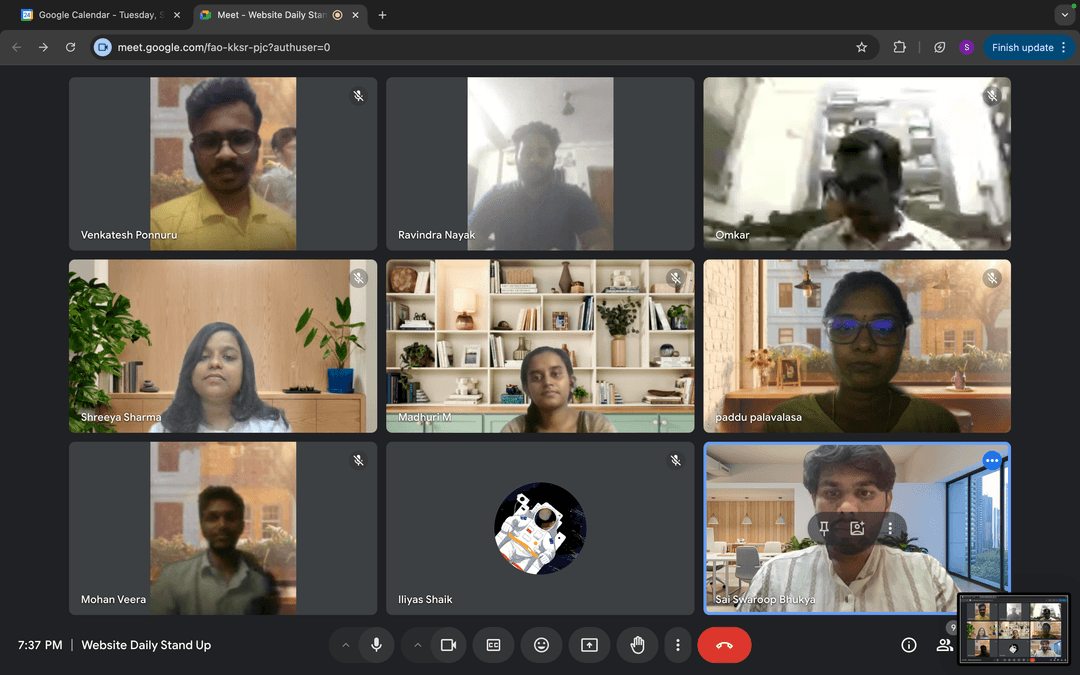
Task: Turn off the camera
Action: tap(448, 645)
